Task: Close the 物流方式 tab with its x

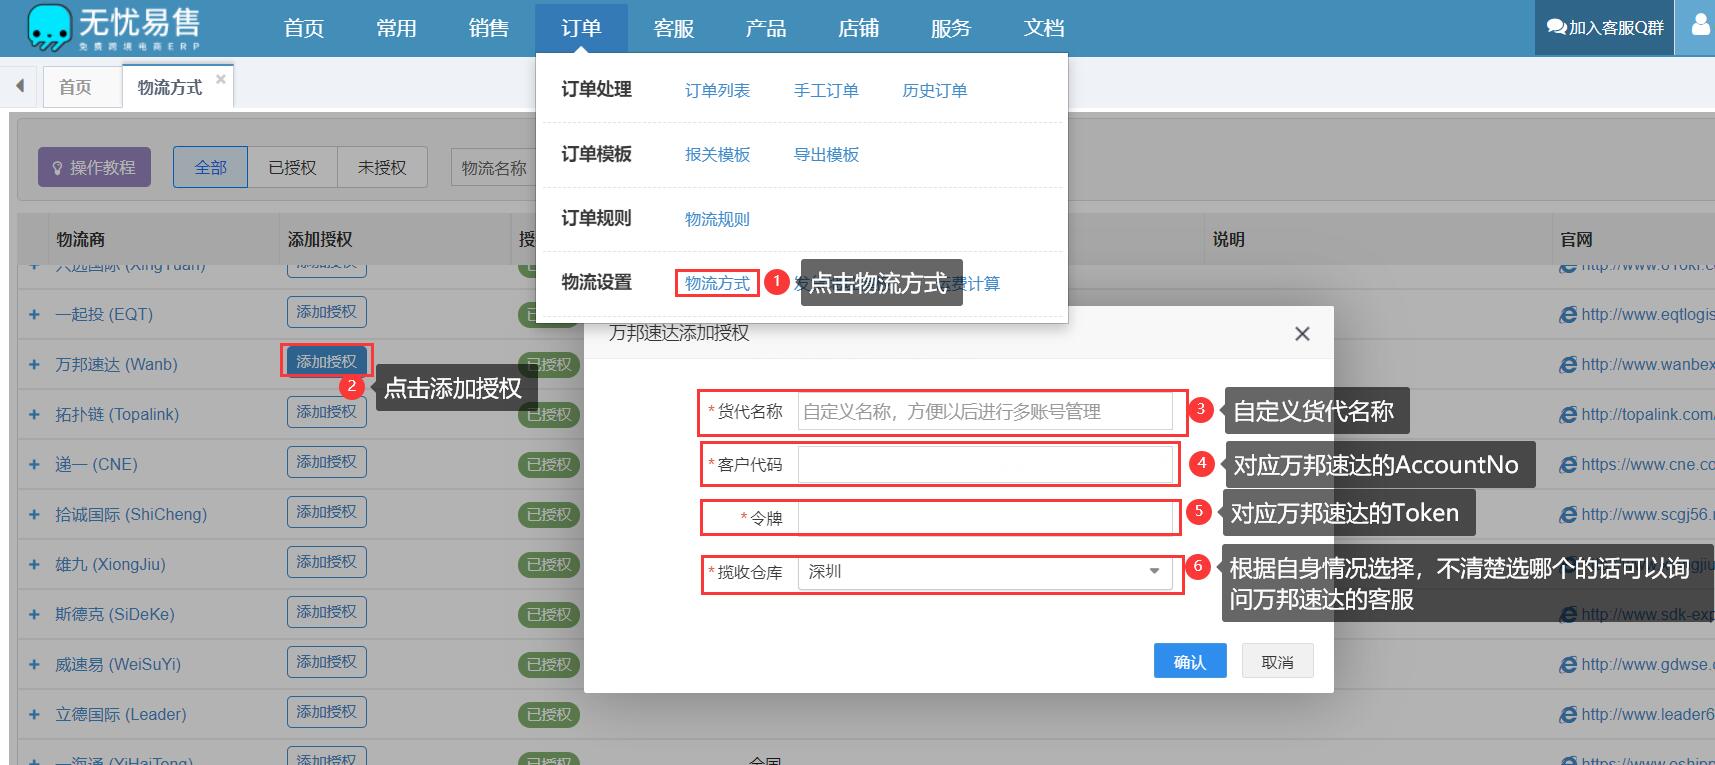Action: (221, 79)
